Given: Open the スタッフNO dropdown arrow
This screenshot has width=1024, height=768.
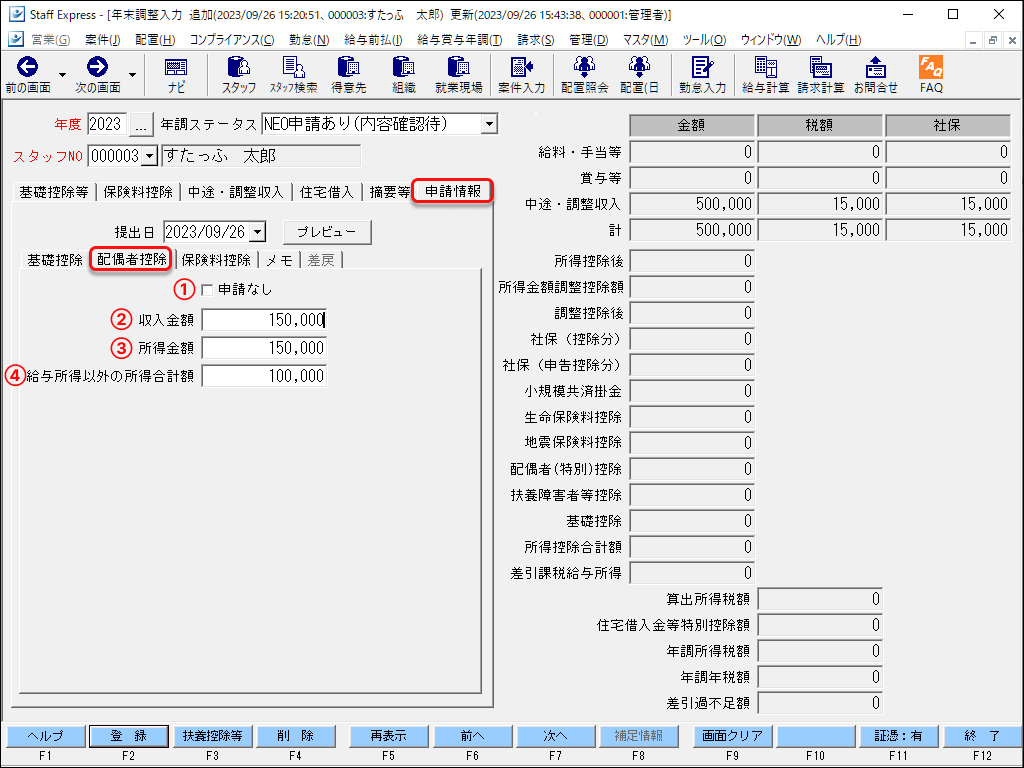Looking at the screenshot, I should [150, 156].
